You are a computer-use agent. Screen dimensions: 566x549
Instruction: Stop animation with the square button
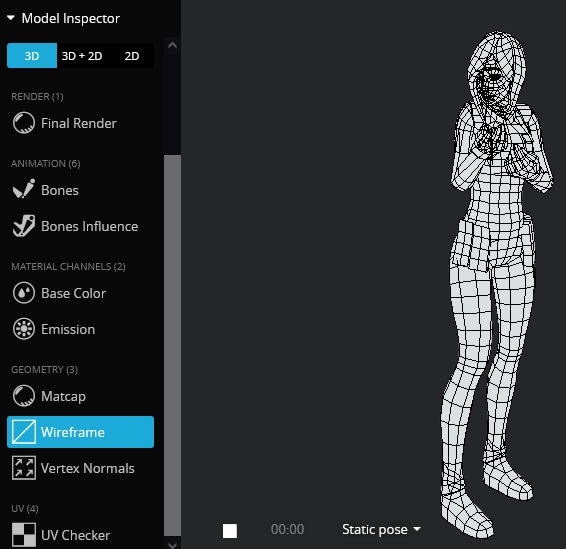[x=230, y=531]
